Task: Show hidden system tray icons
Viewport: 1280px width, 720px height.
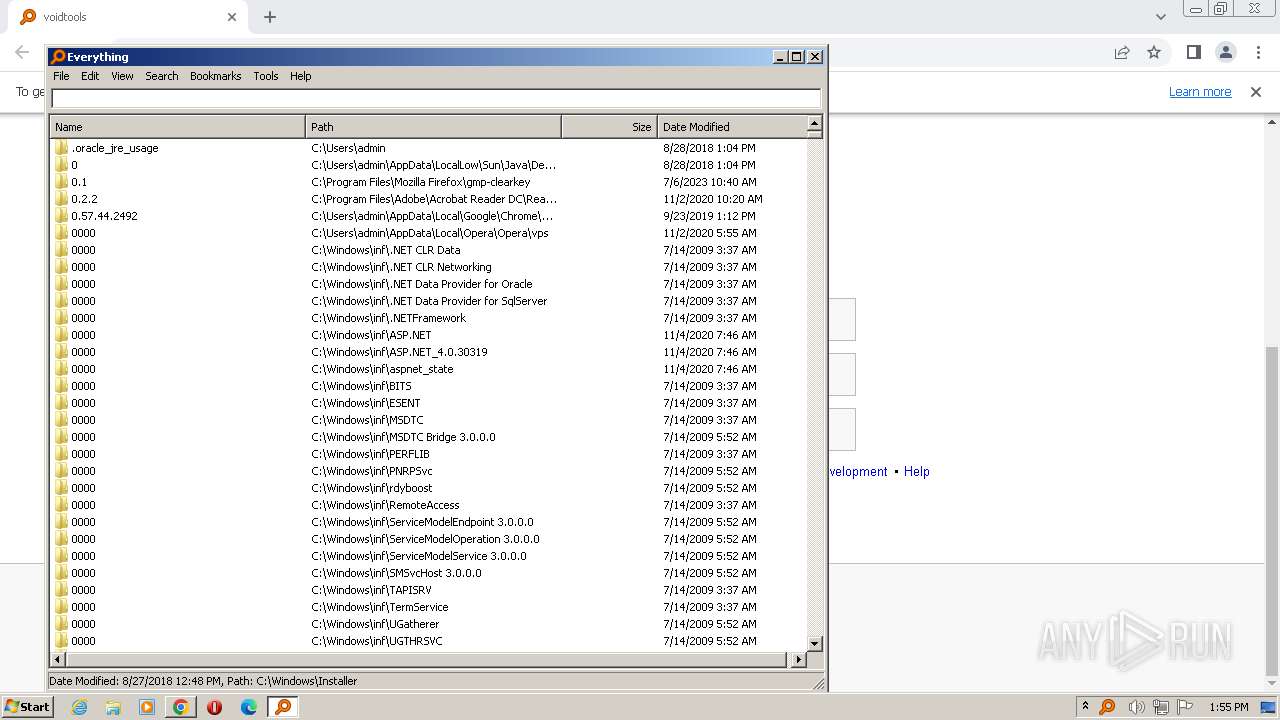Action: coord(1085,707)
